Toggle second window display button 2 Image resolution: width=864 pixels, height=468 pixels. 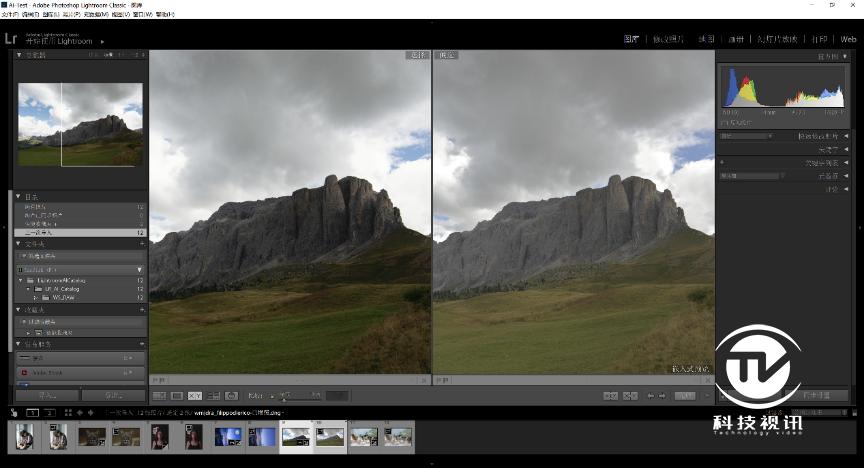pyautogui.click(x=49, y=412)
